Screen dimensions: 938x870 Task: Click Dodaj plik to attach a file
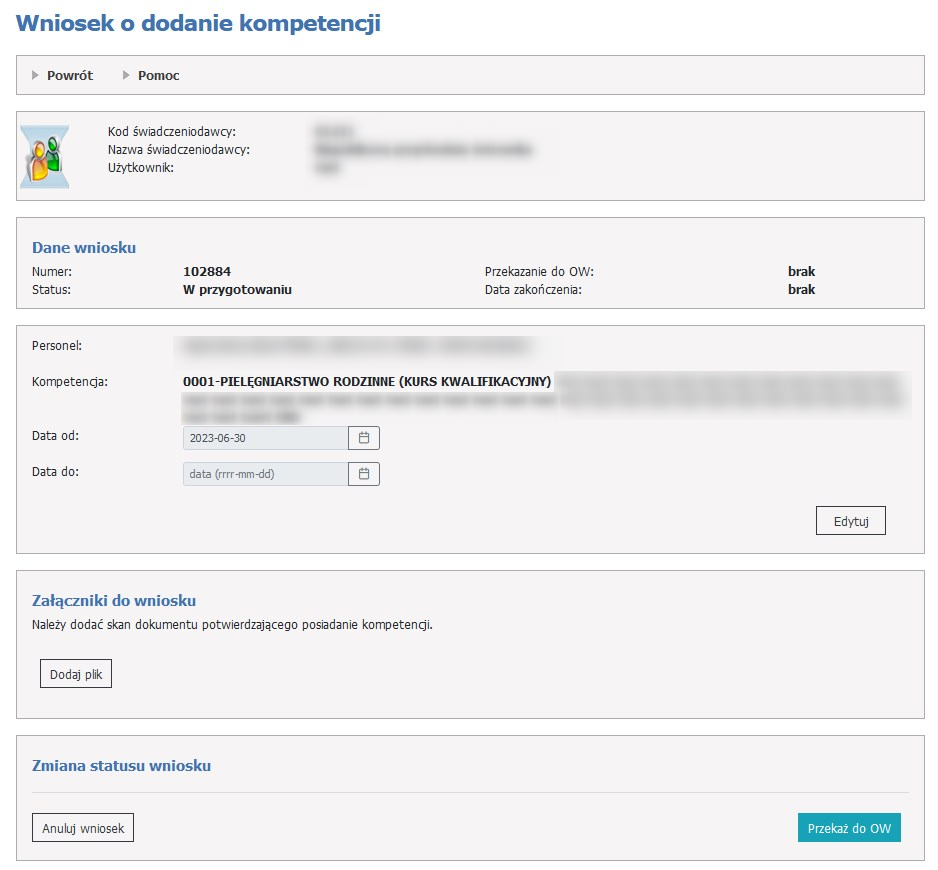76,674
